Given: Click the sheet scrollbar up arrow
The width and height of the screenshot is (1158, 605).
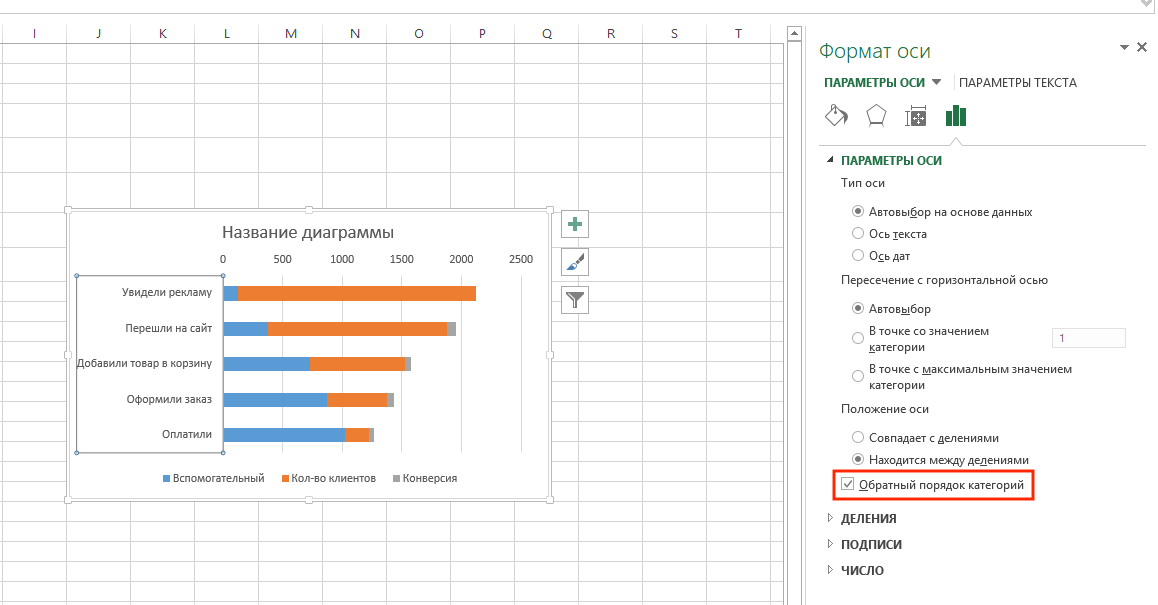Looking at the screenshot, I should (794, 33).
